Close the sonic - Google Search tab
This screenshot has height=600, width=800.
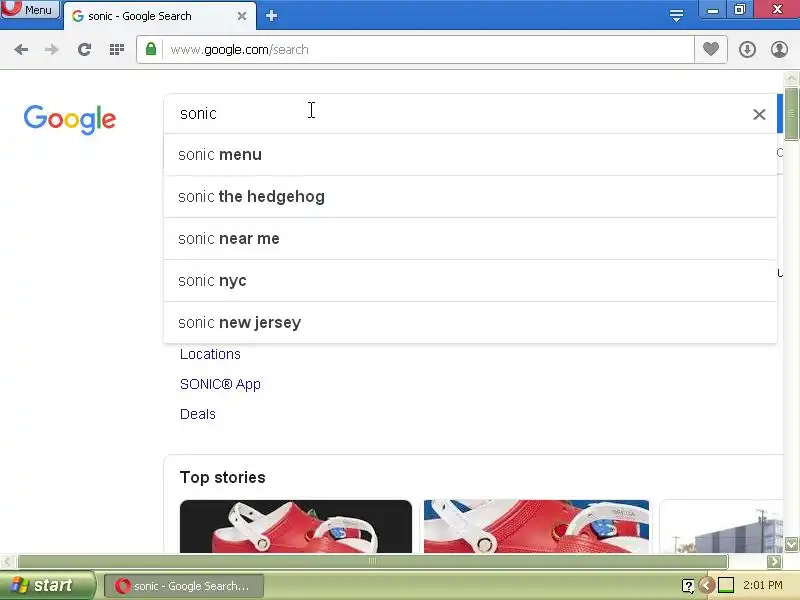coord(242,16)
